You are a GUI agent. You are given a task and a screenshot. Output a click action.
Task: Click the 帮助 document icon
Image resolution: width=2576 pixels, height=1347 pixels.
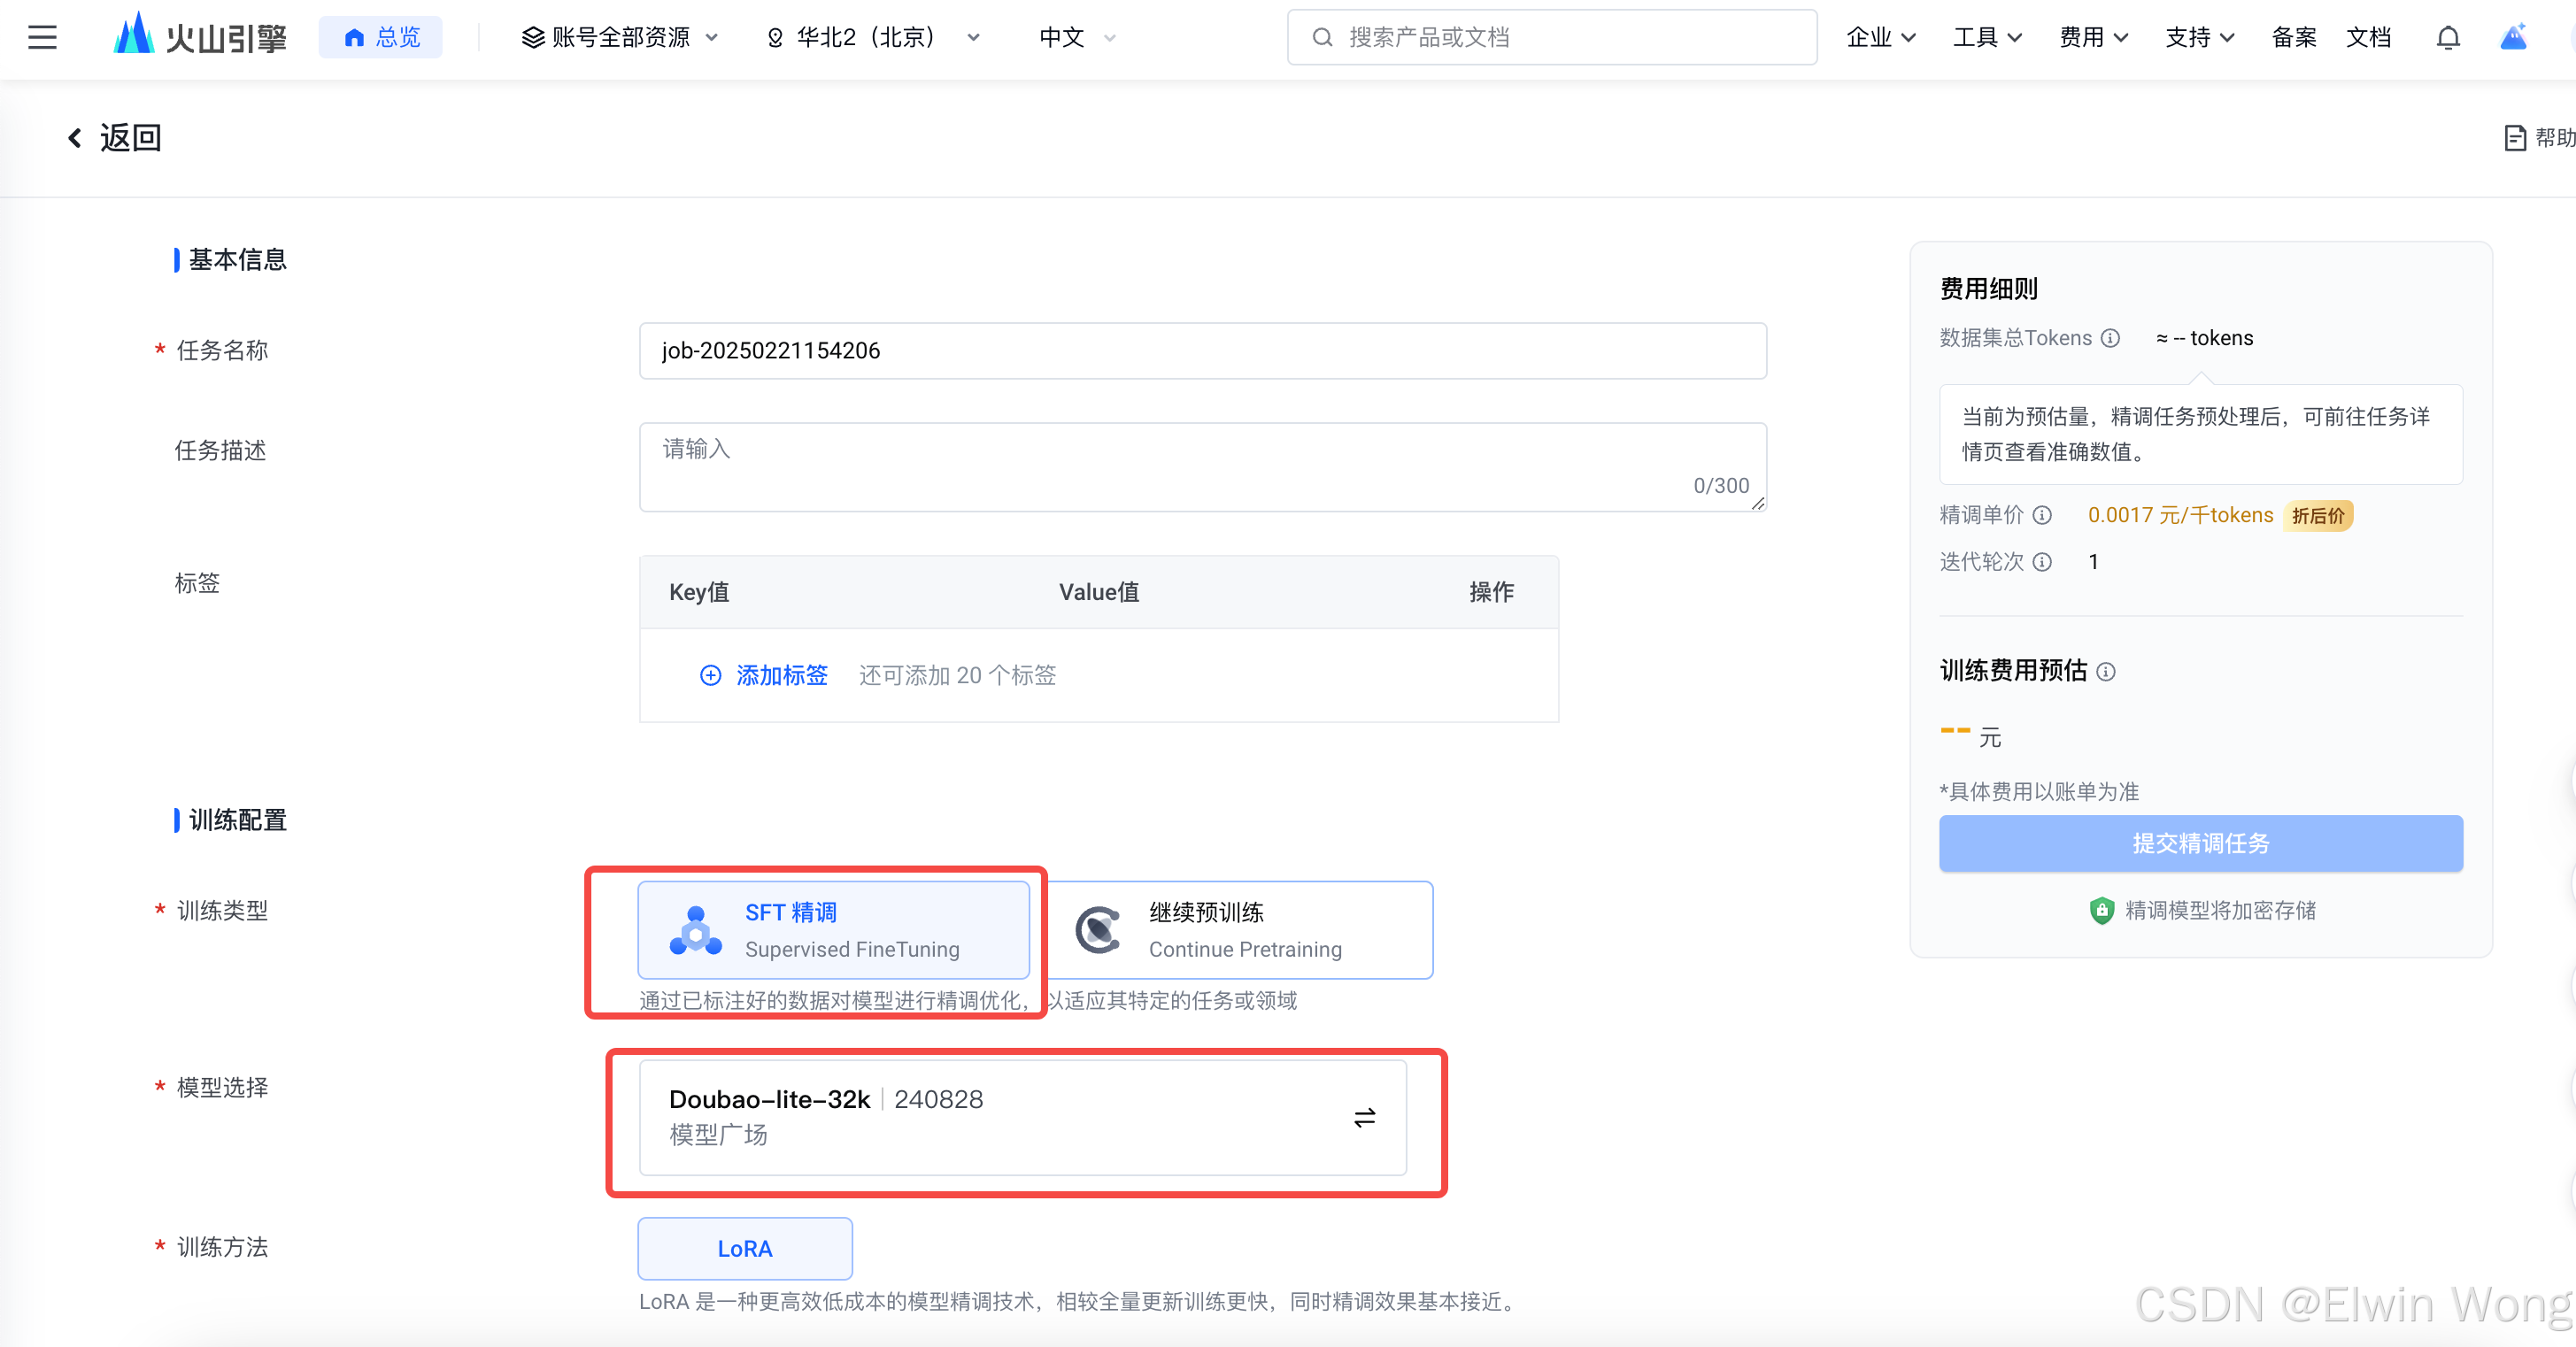[x=2514, y=138]
